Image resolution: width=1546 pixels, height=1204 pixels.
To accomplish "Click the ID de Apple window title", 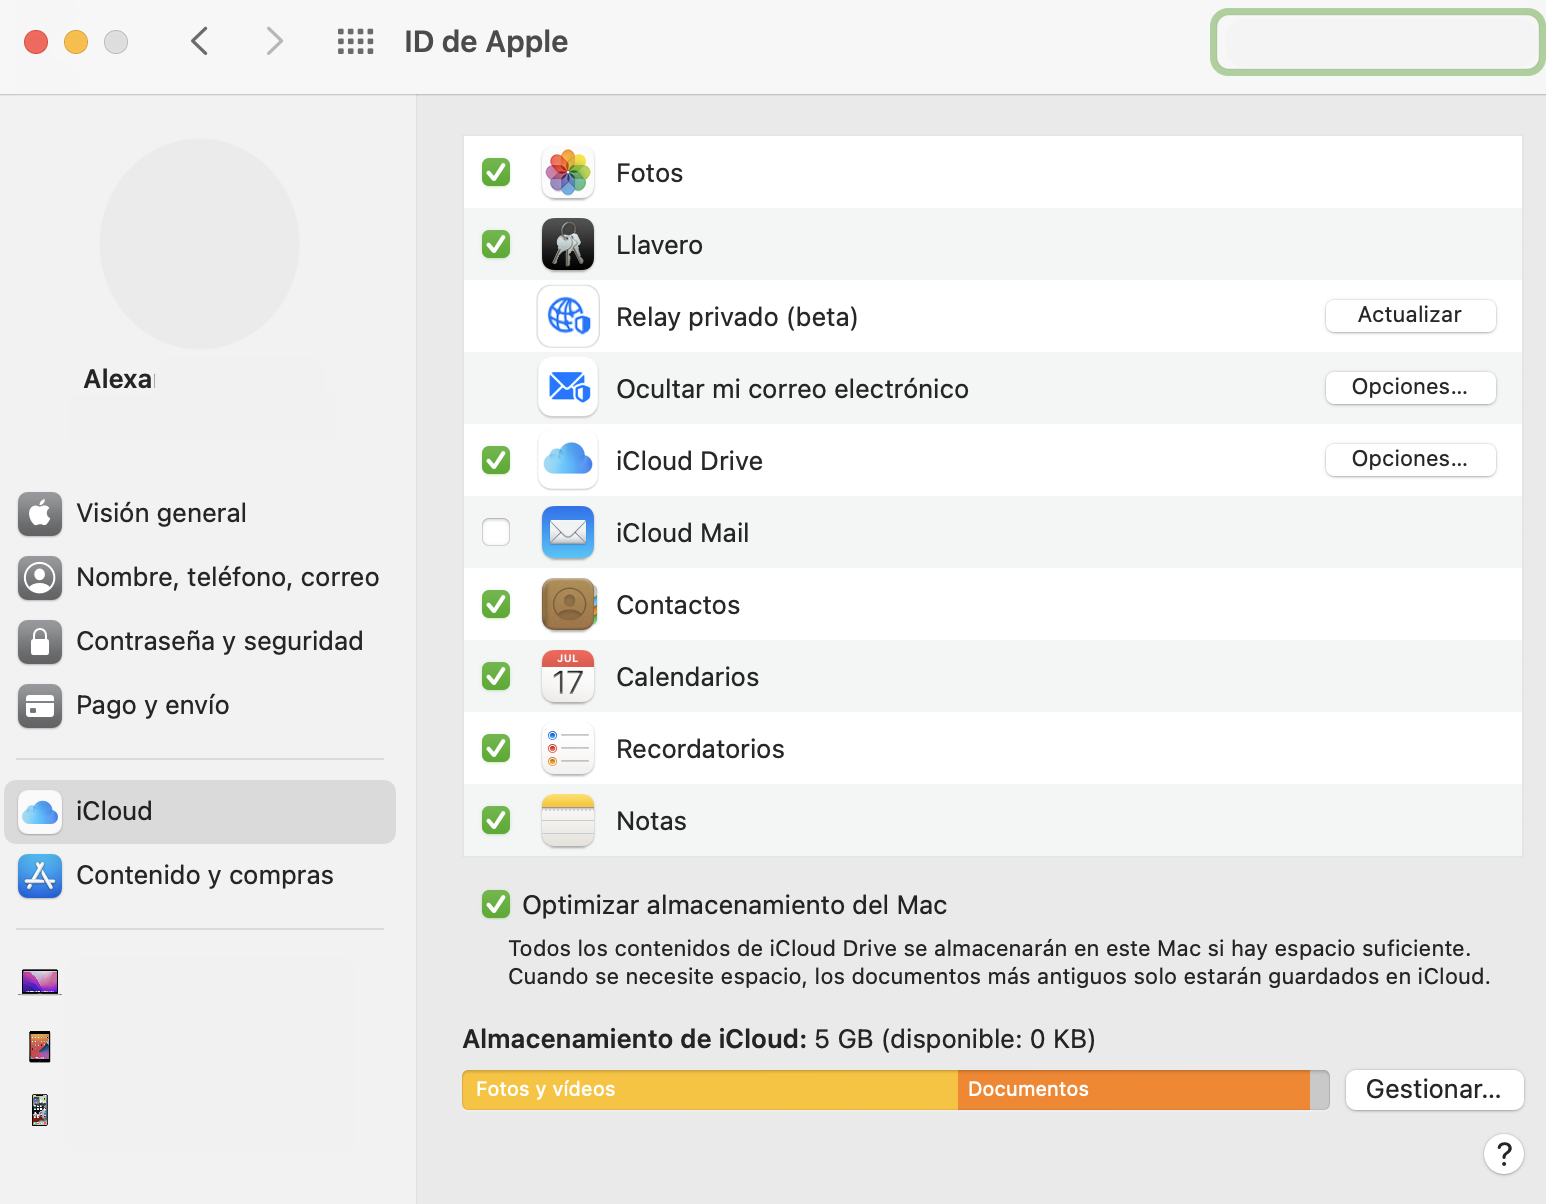I will [486, 42].
